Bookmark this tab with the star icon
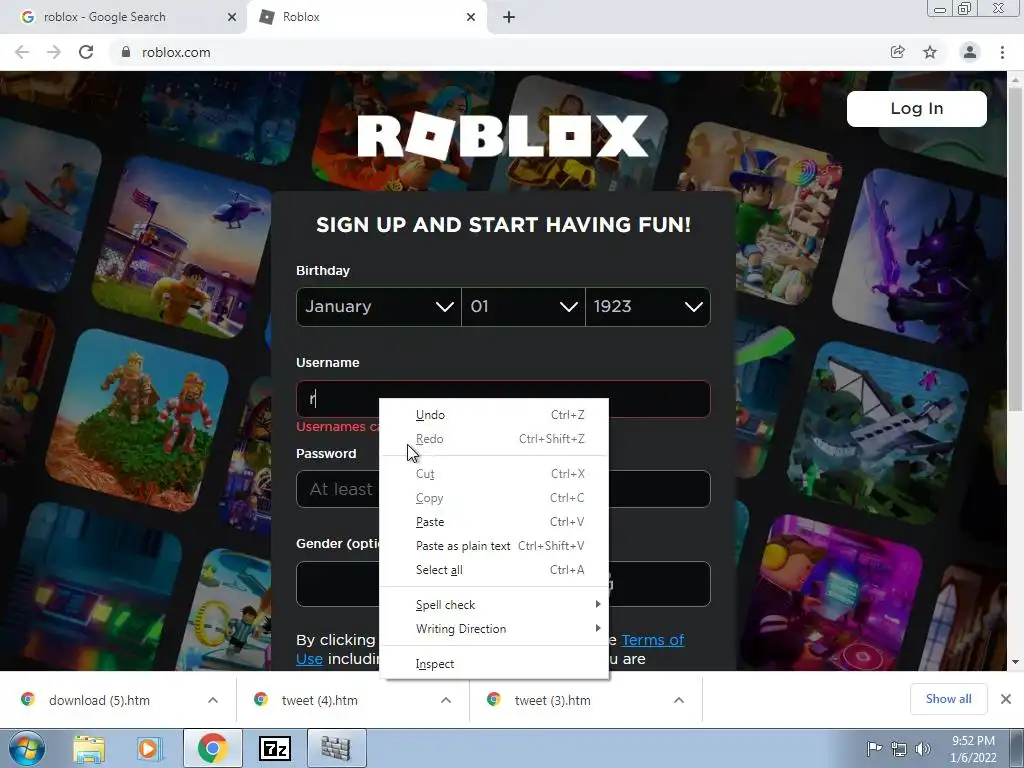Viewport: 1024px width, 768px height. point(930,52)
